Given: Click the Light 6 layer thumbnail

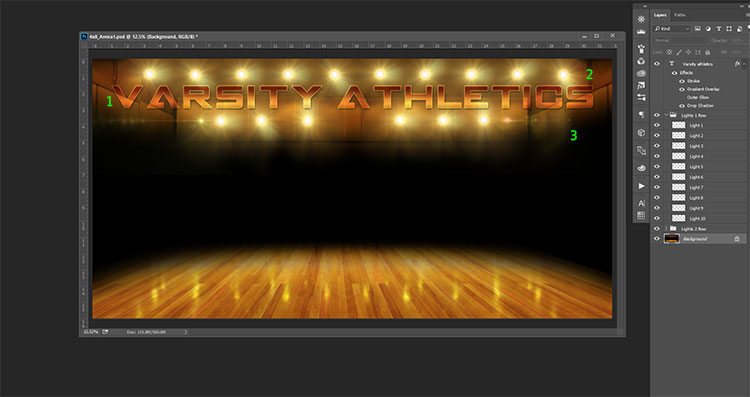Looking at the screenshot, I should (679, 177).
